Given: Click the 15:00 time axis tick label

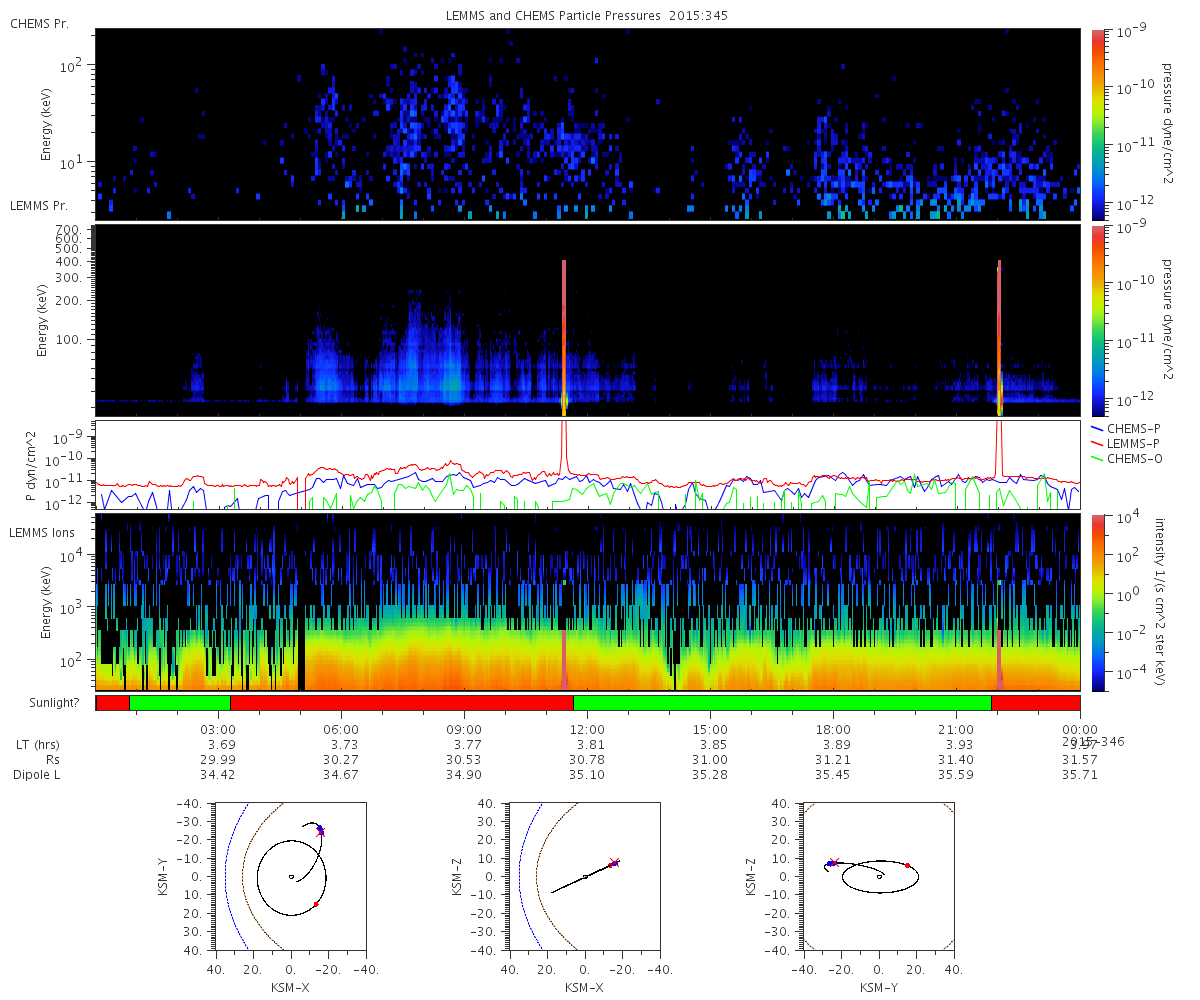Looking at the screenshot, I should tap(710, 729).
